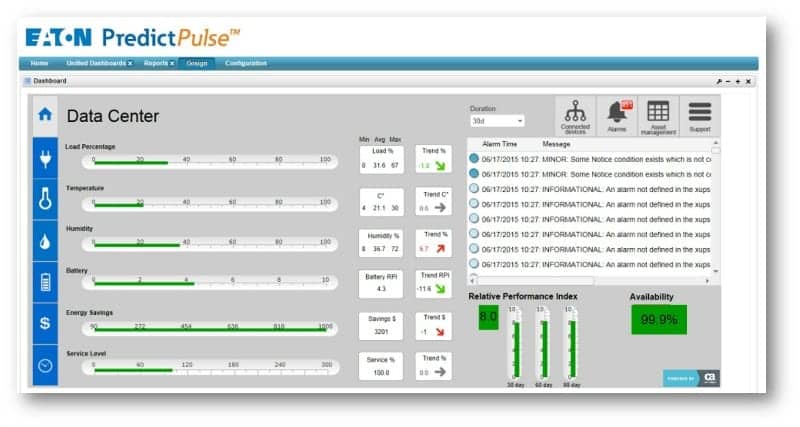The width and height of the screenshot is (800, 427).
Task: Click the Eaton PredictPulse logo
Action: click(x=133, y=38)
